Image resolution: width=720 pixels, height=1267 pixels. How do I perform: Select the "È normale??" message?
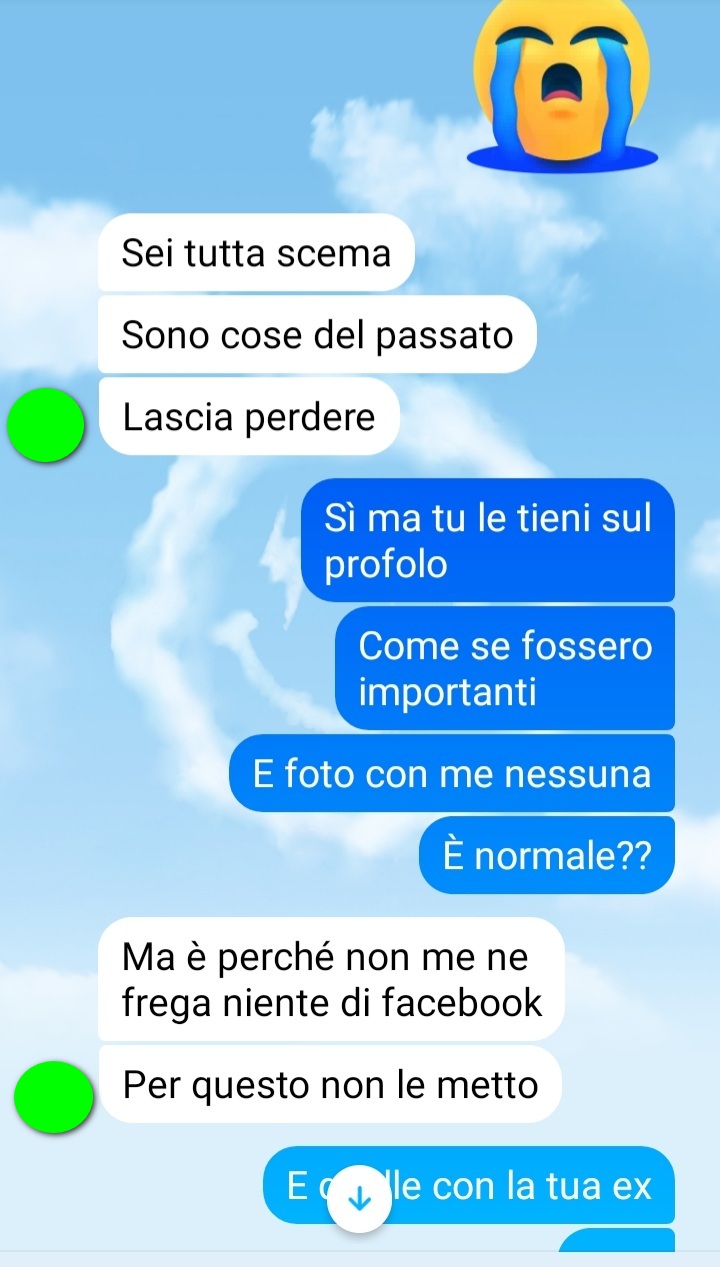point(547,855)
